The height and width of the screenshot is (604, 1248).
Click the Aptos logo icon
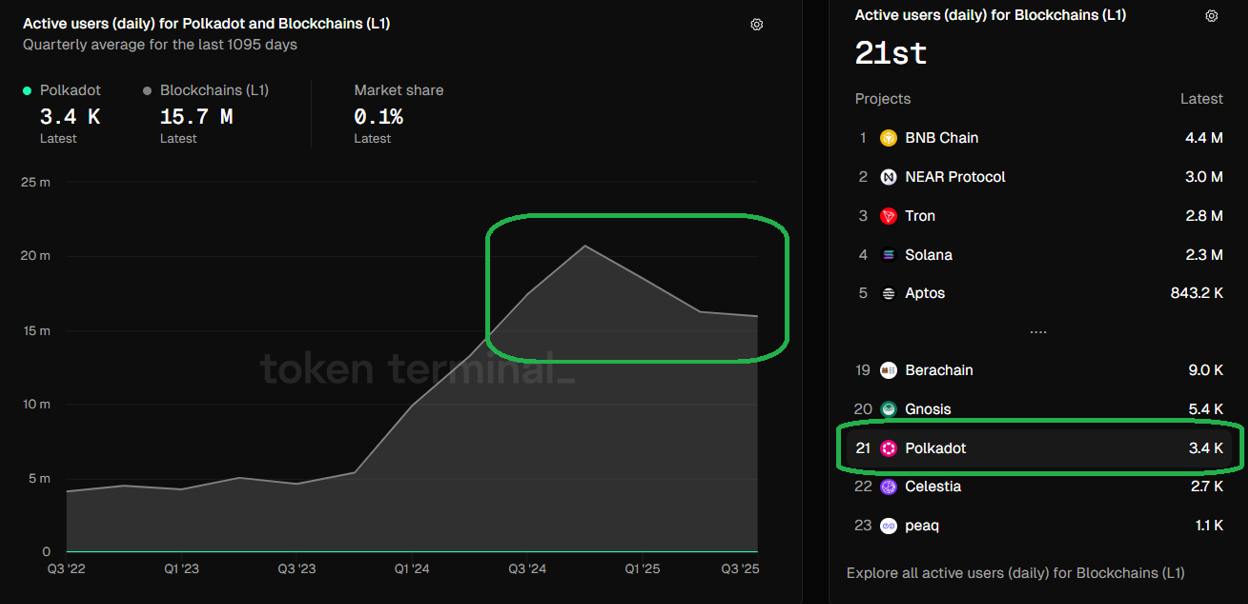[888, 293]
